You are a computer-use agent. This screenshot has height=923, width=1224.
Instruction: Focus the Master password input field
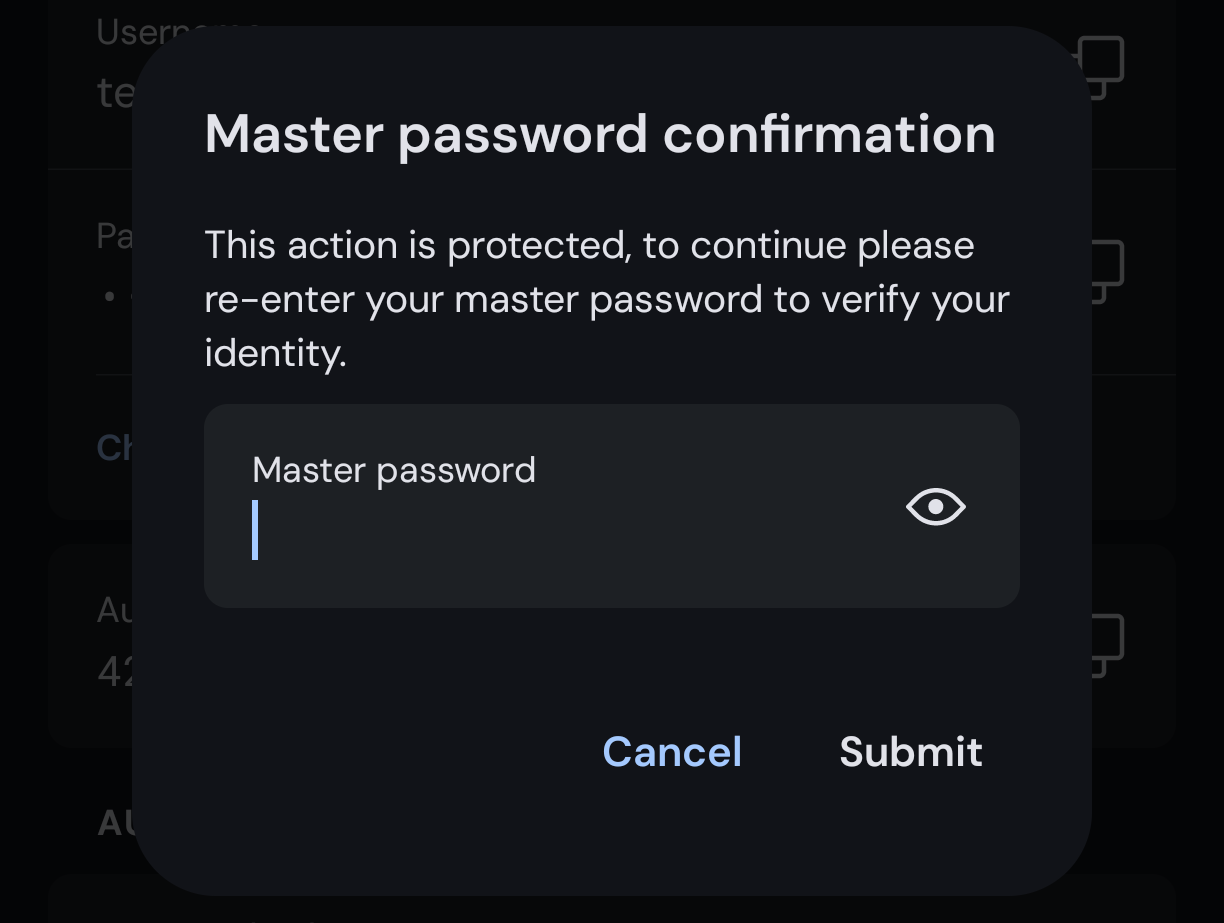[611, 506]
